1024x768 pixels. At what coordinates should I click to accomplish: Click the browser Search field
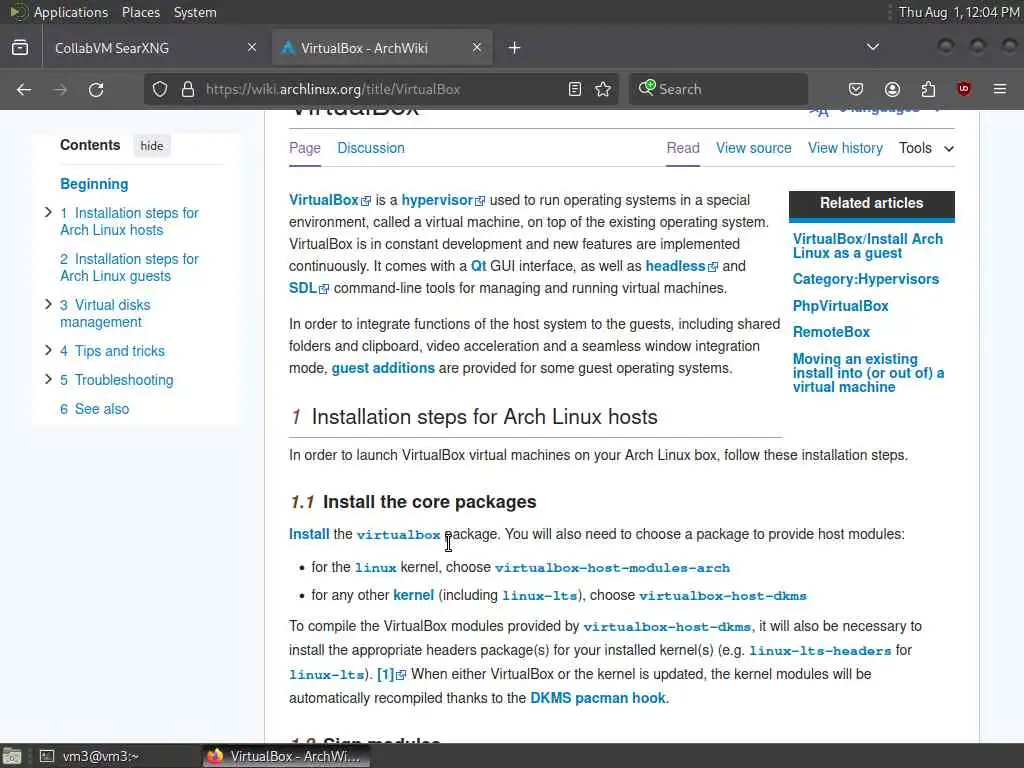pyautogui.click(x=718, y=89)
